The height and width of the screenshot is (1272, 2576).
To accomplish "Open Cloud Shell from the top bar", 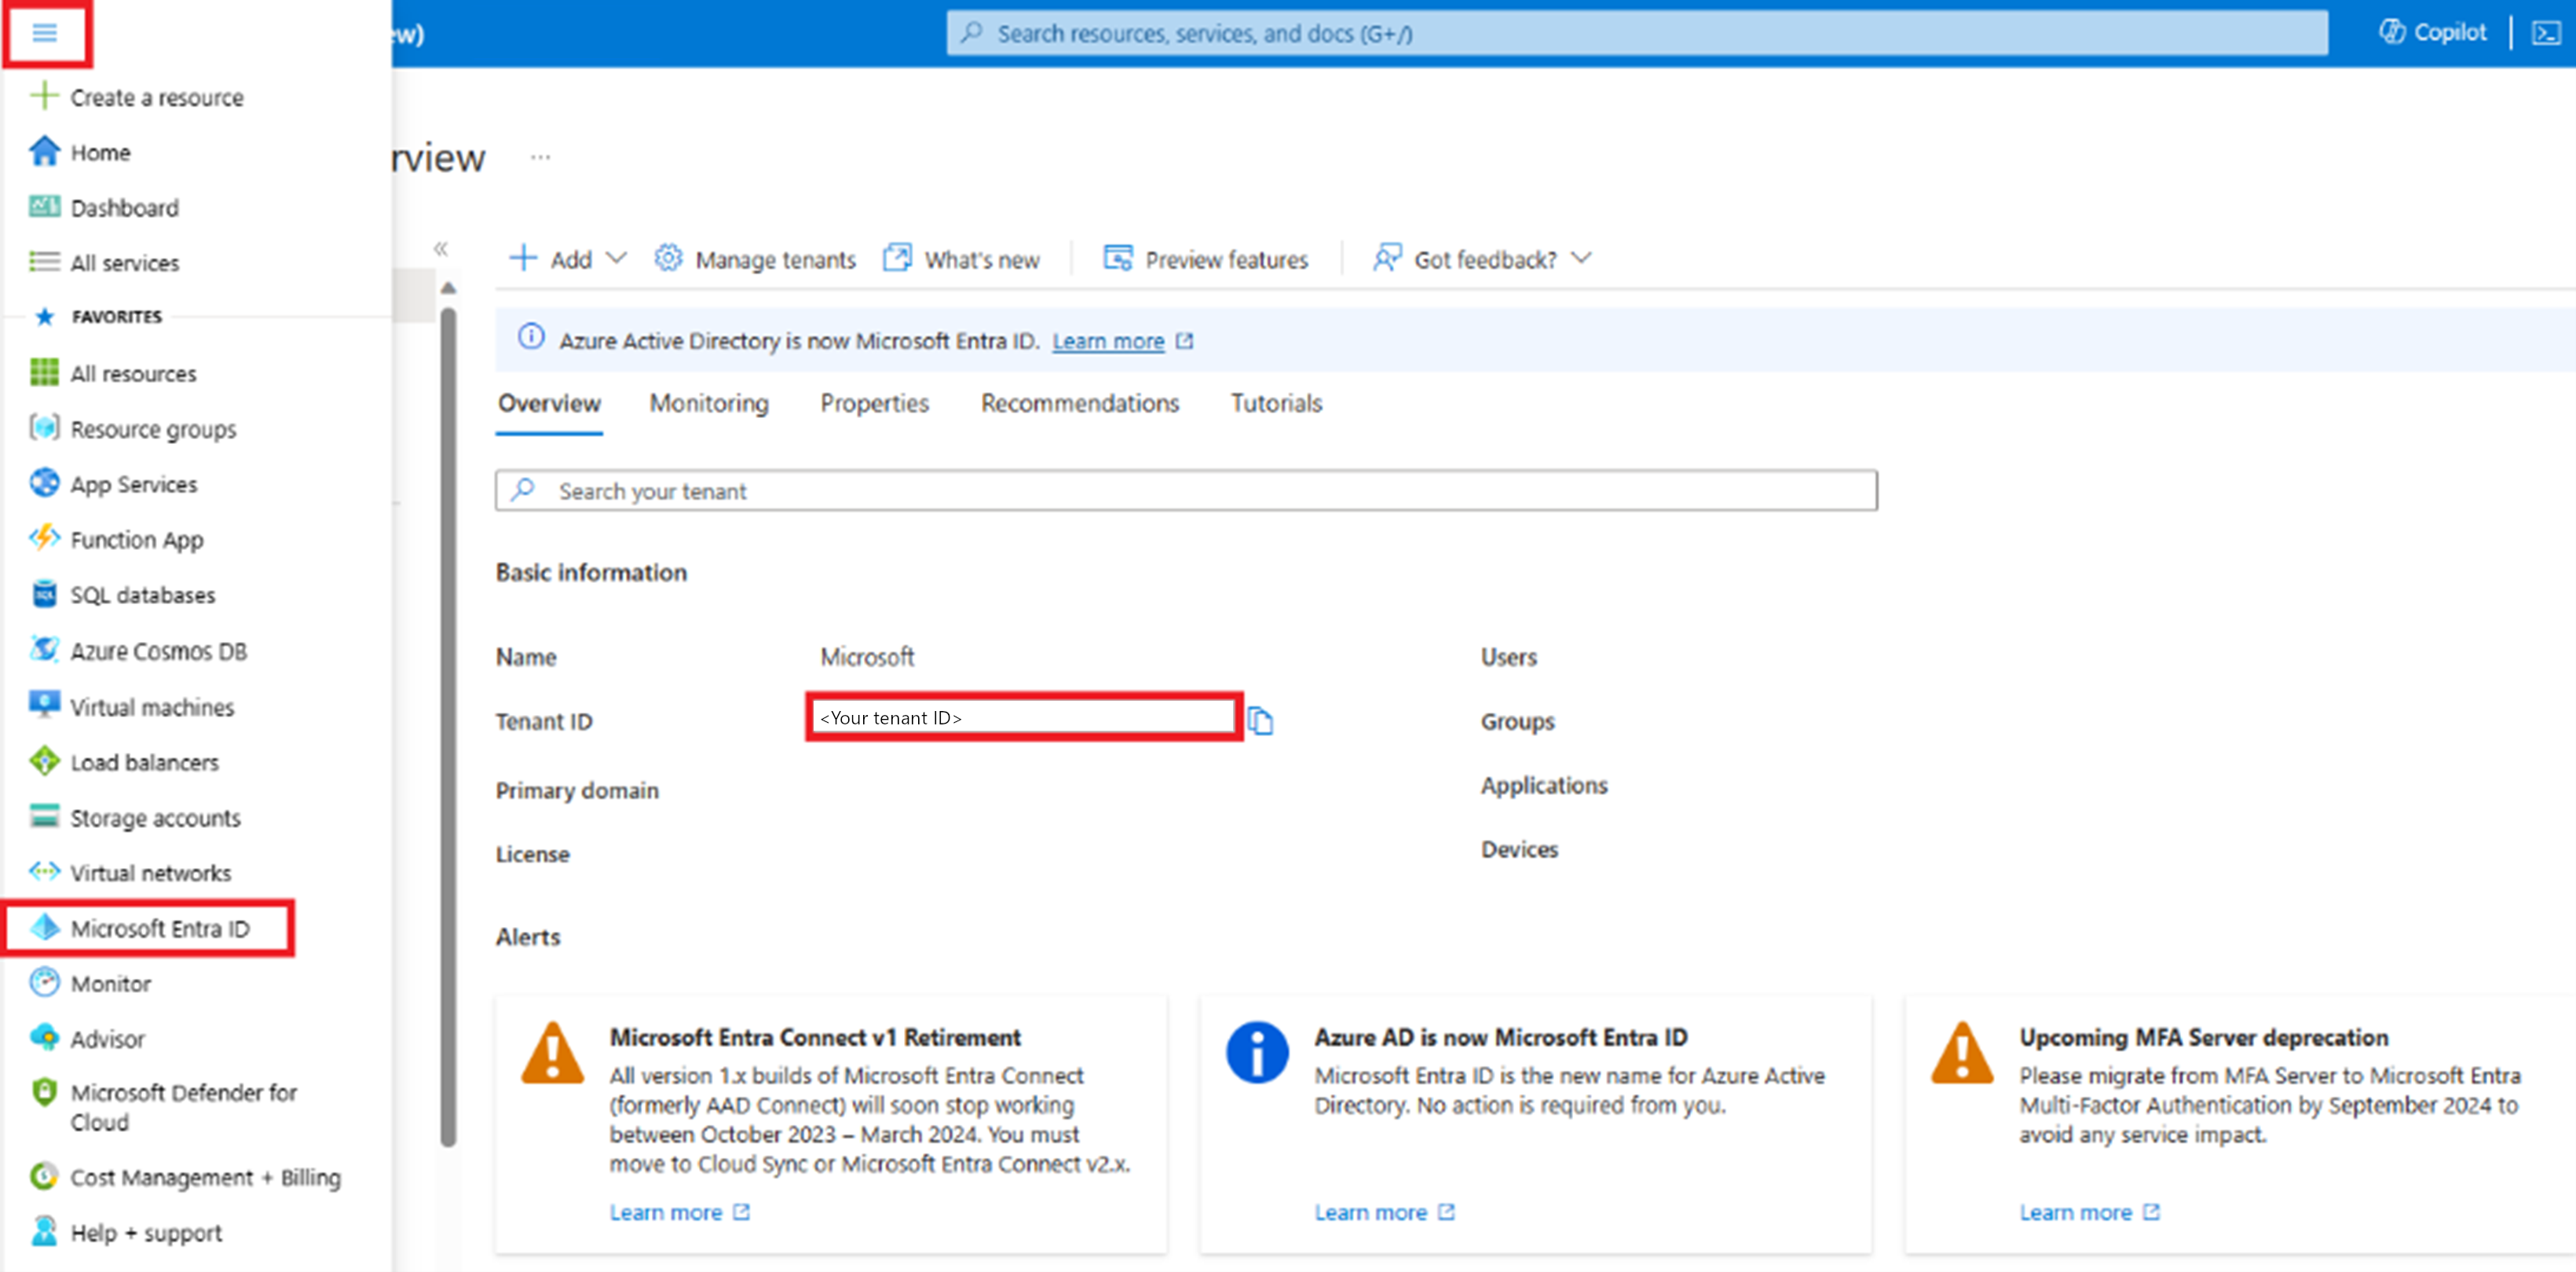I will tap(2545, 33).
